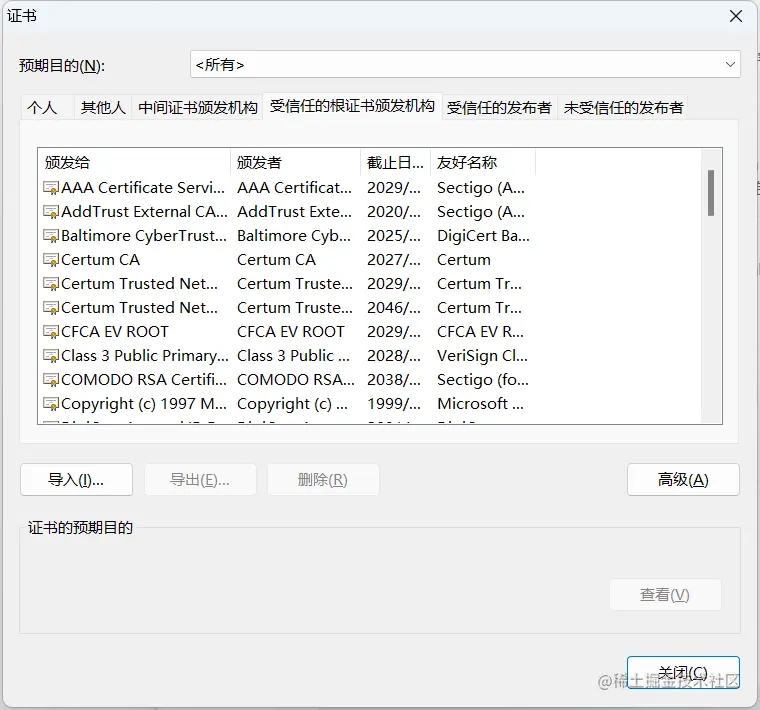The width and height of the screenshot is (760, 710).
Task: Click the VeriSign Cl... friendly name
Action: 482,356
